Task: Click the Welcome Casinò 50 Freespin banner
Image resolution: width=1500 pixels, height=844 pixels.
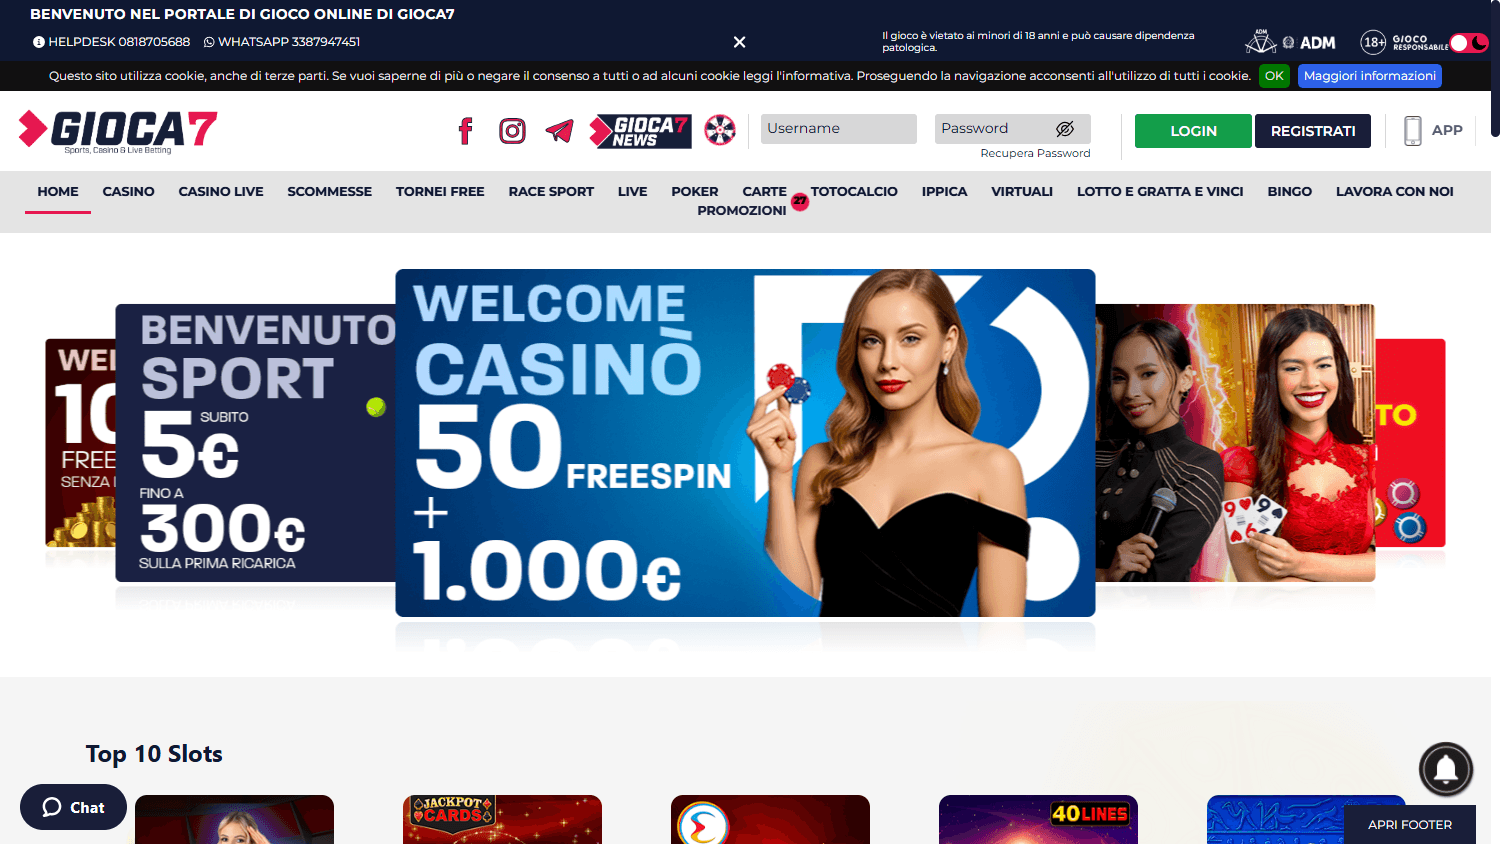Action: (745, 443)
